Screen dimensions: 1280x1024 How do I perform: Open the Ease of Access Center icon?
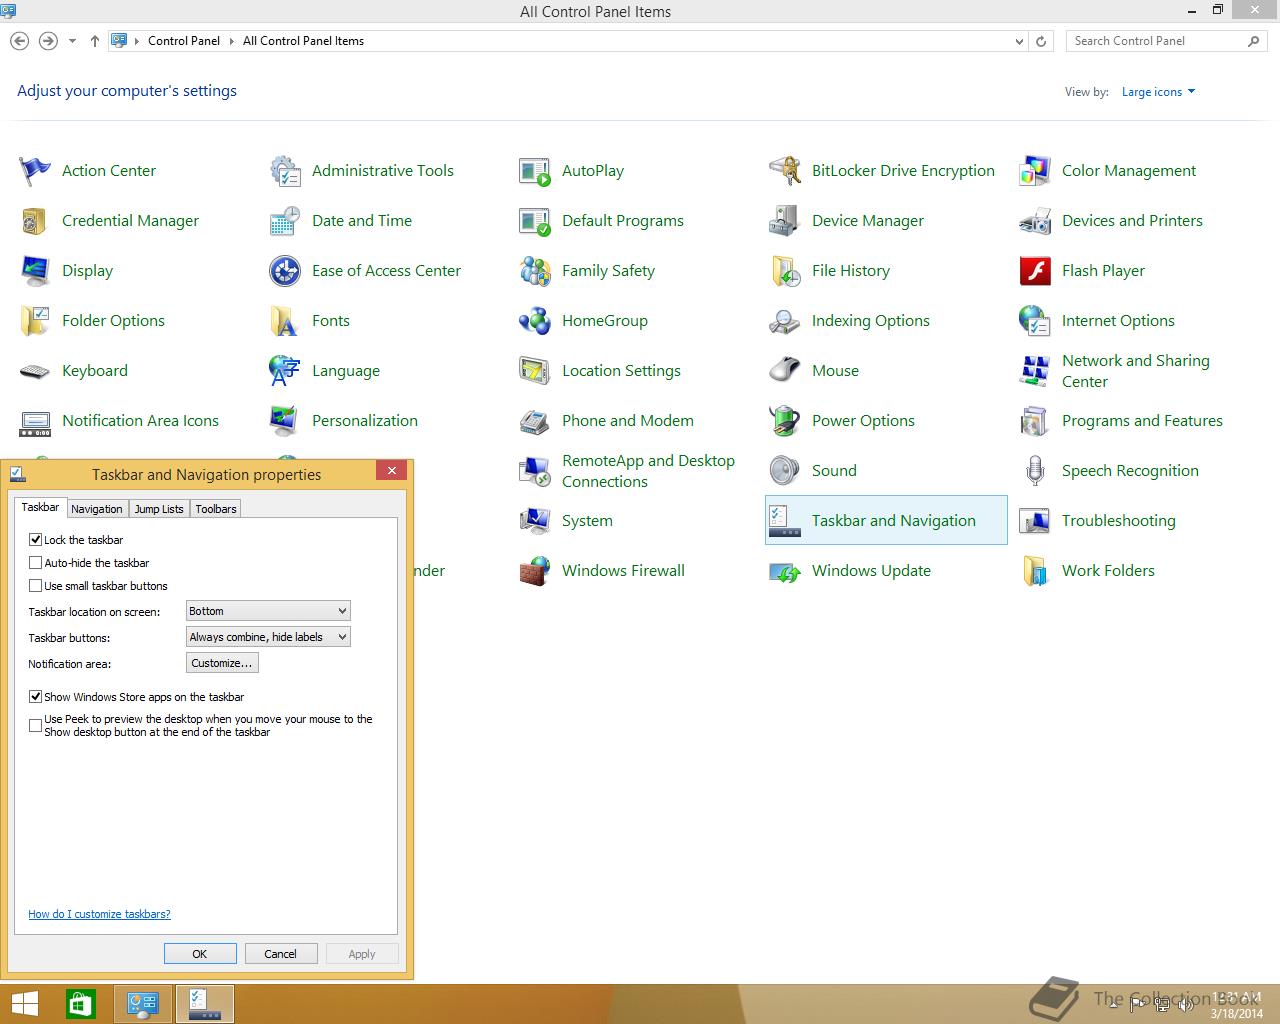(285, 271)
